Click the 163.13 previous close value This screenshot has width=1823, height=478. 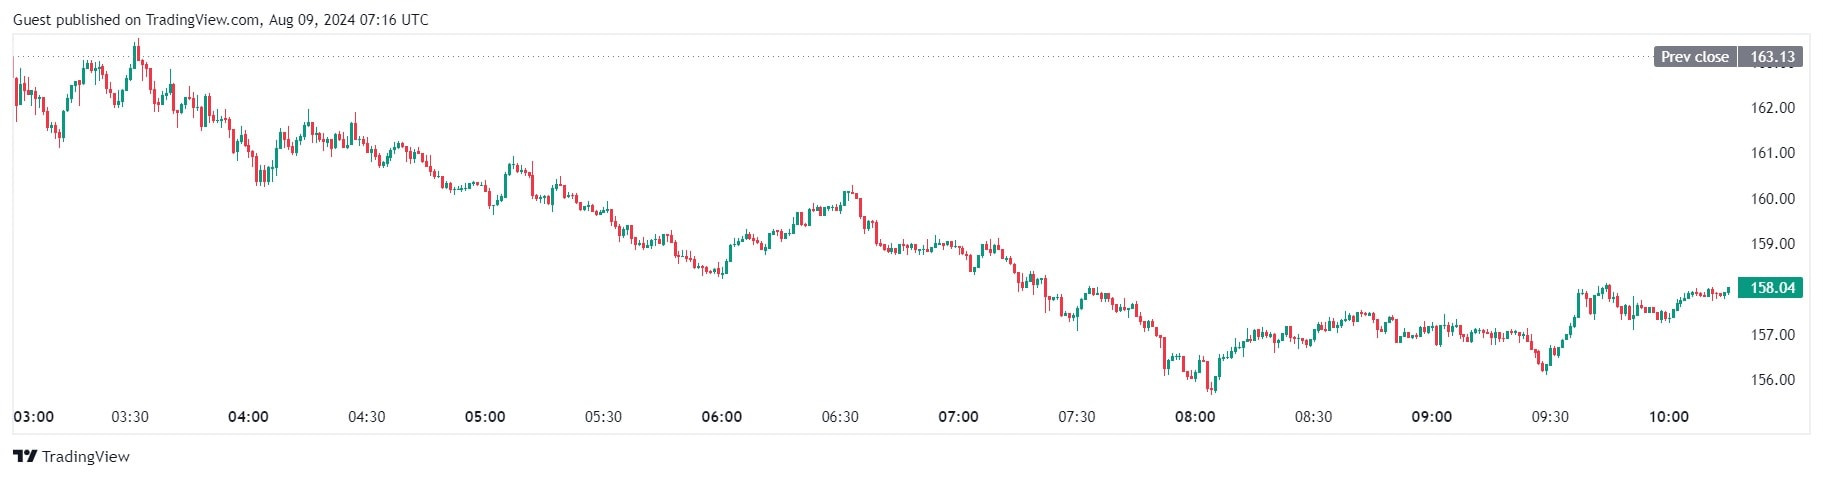[1772, 57]
